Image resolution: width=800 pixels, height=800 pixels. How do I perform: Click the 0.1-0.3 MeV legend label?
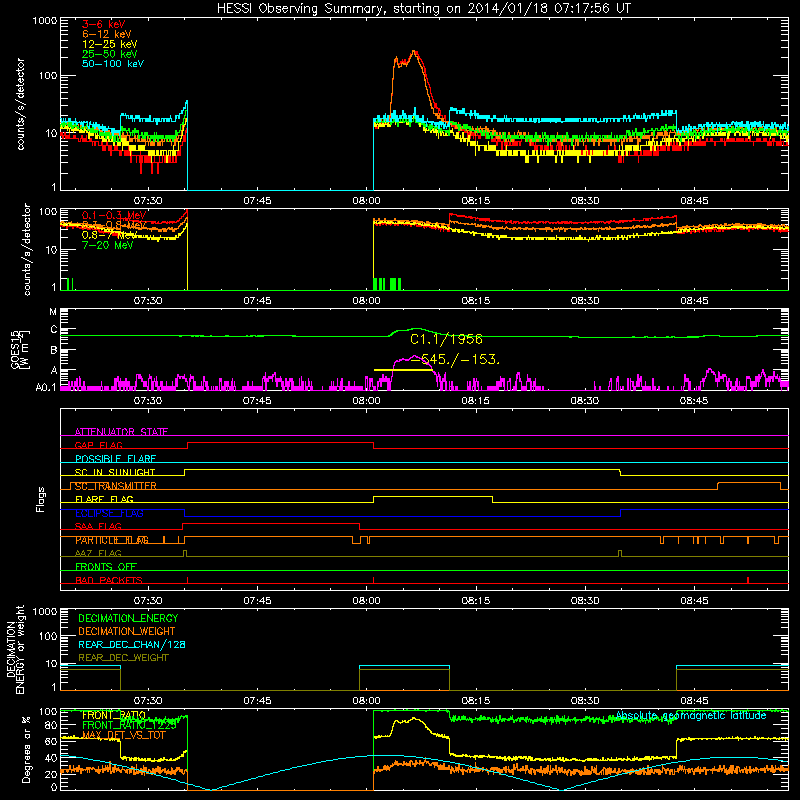114,215
